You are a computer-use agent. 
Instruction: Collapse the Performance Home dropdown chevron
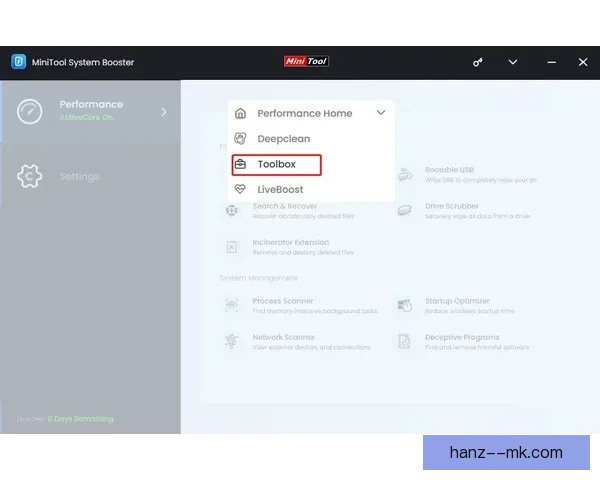[381, 113]
